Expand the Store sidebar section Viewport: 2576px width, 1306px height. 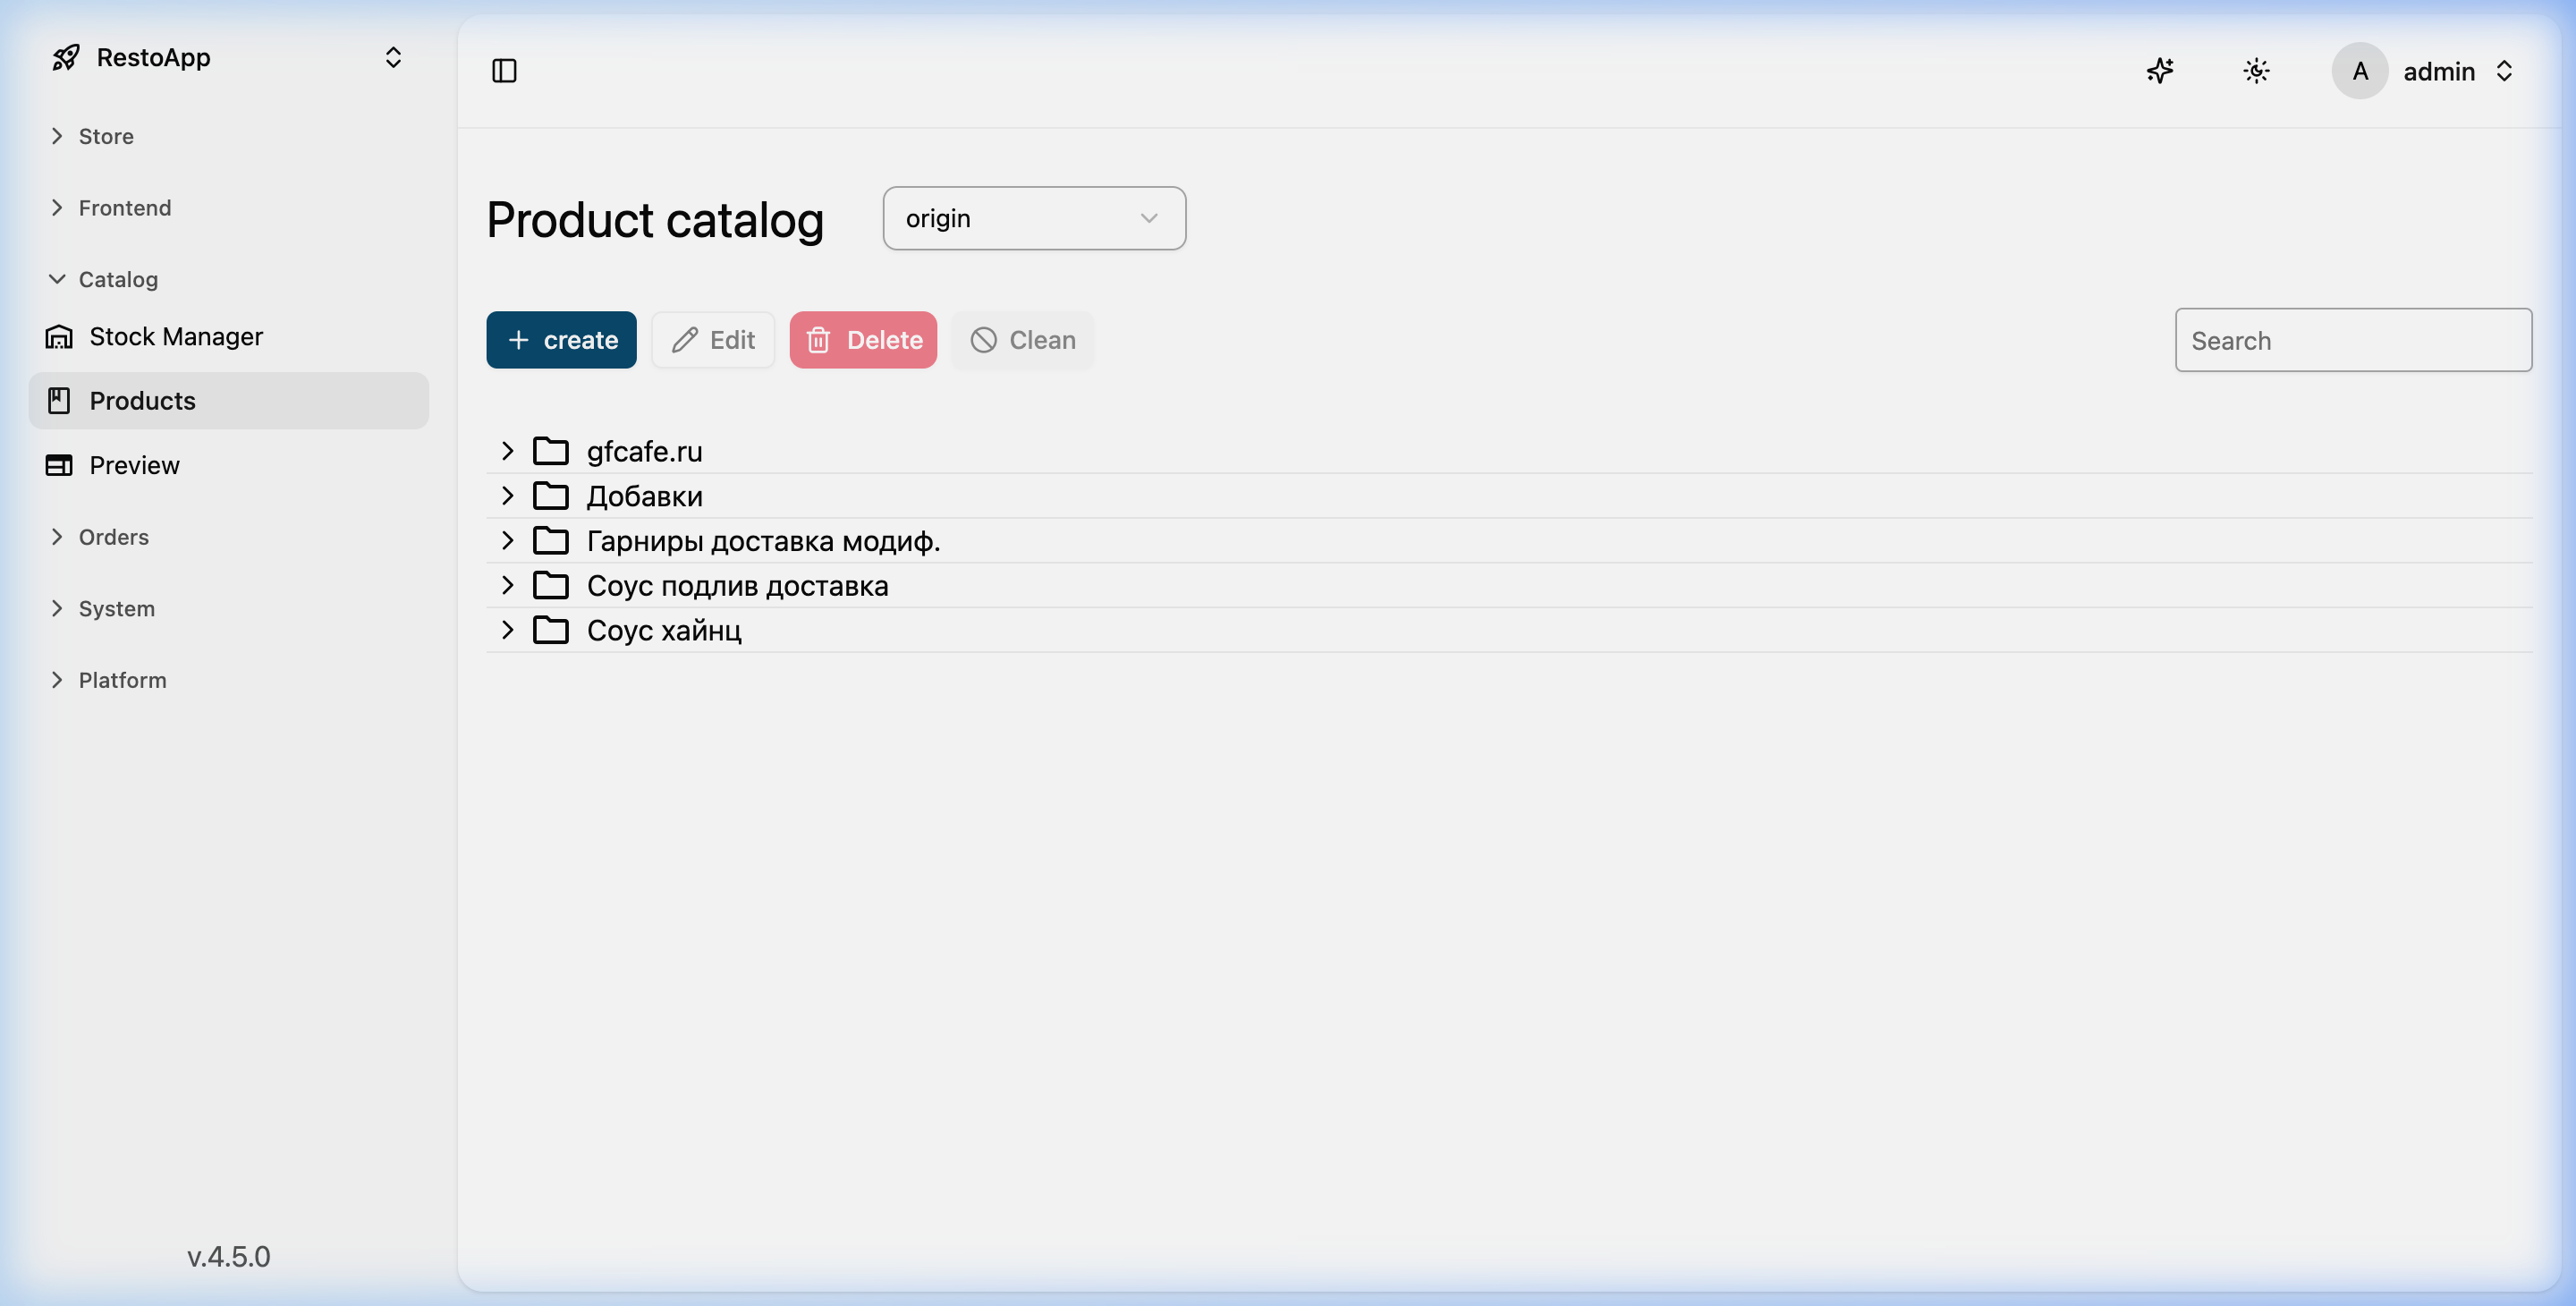58,137
